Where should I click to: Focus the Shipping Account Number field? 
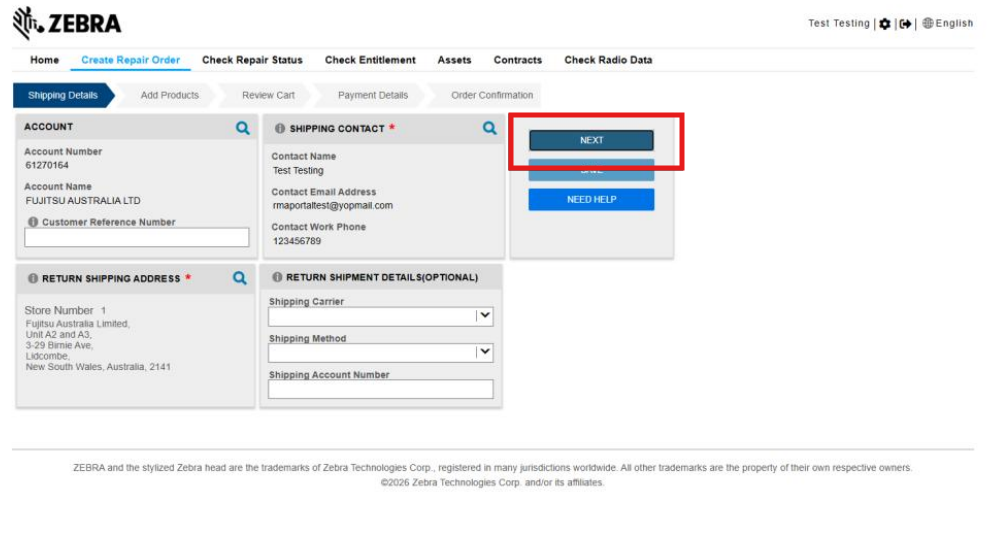pos(381,389)
